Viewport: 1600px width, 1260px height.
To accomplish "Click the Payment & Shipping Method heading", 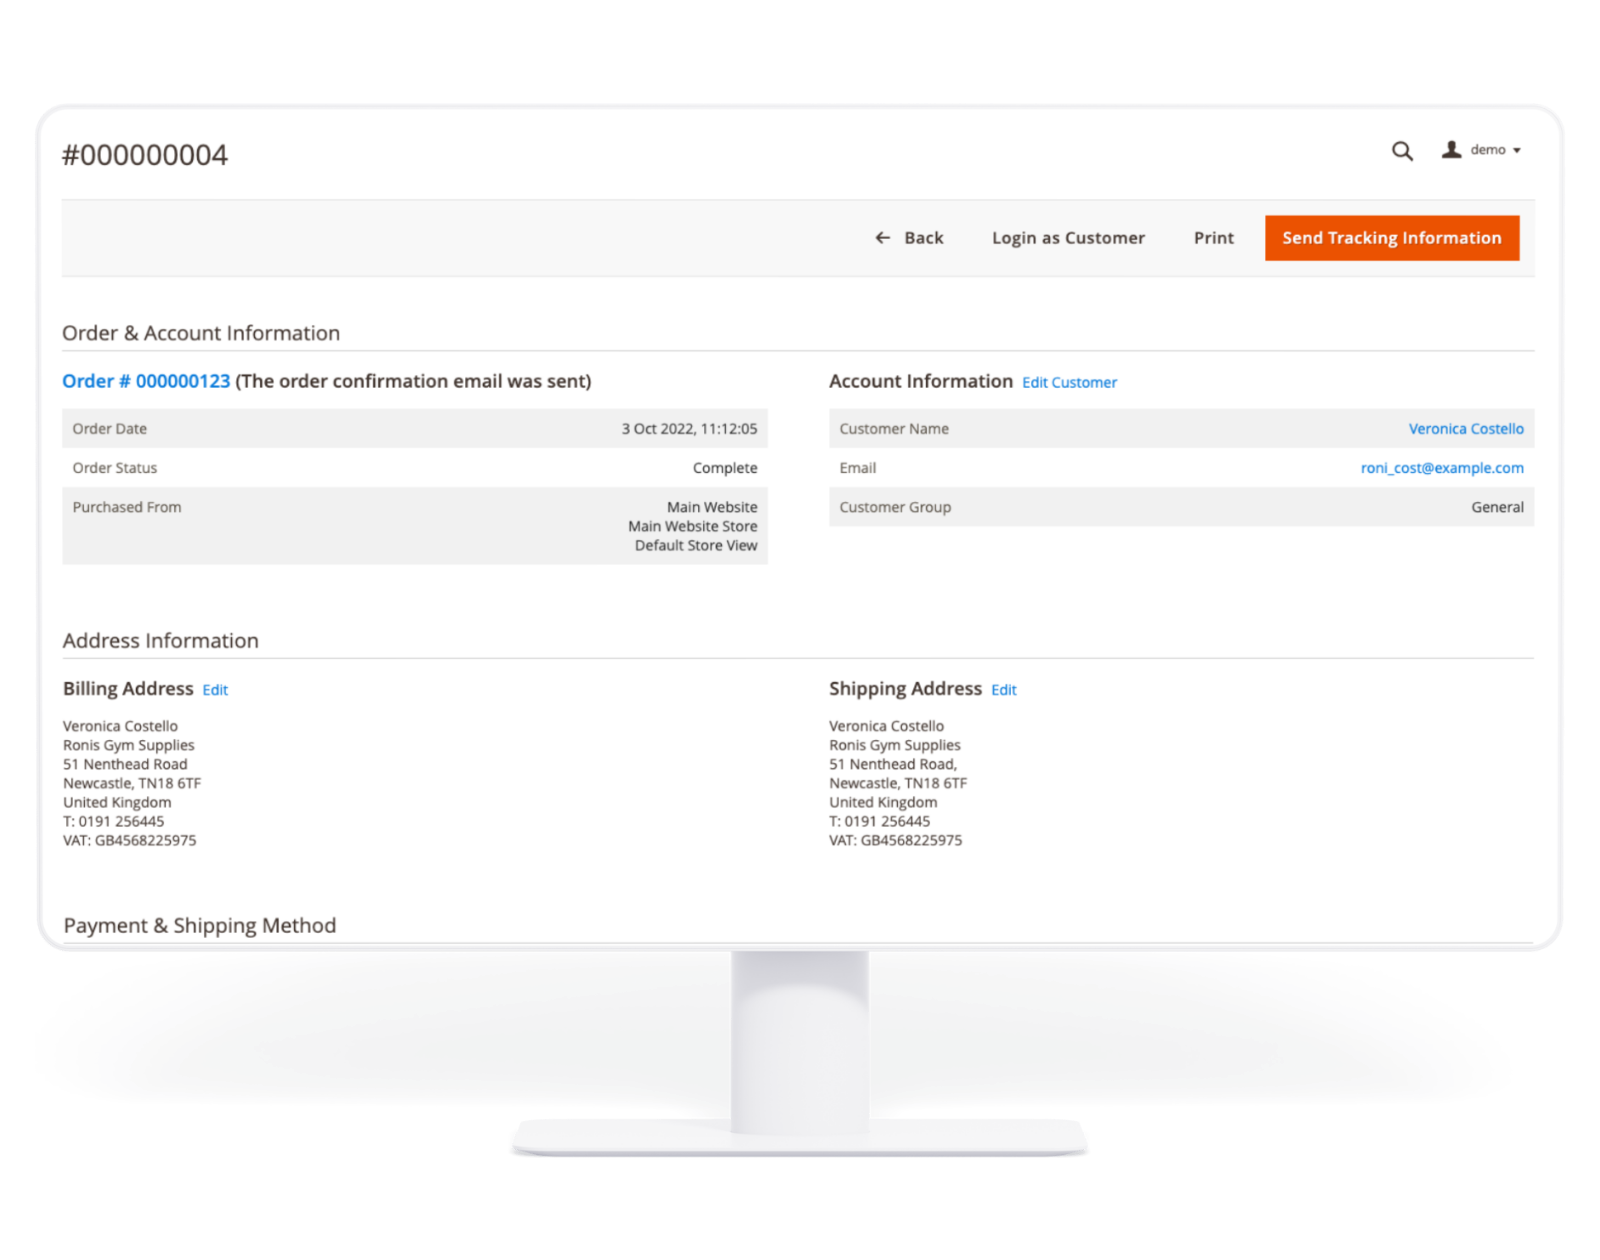I will [x=200, y=926].
